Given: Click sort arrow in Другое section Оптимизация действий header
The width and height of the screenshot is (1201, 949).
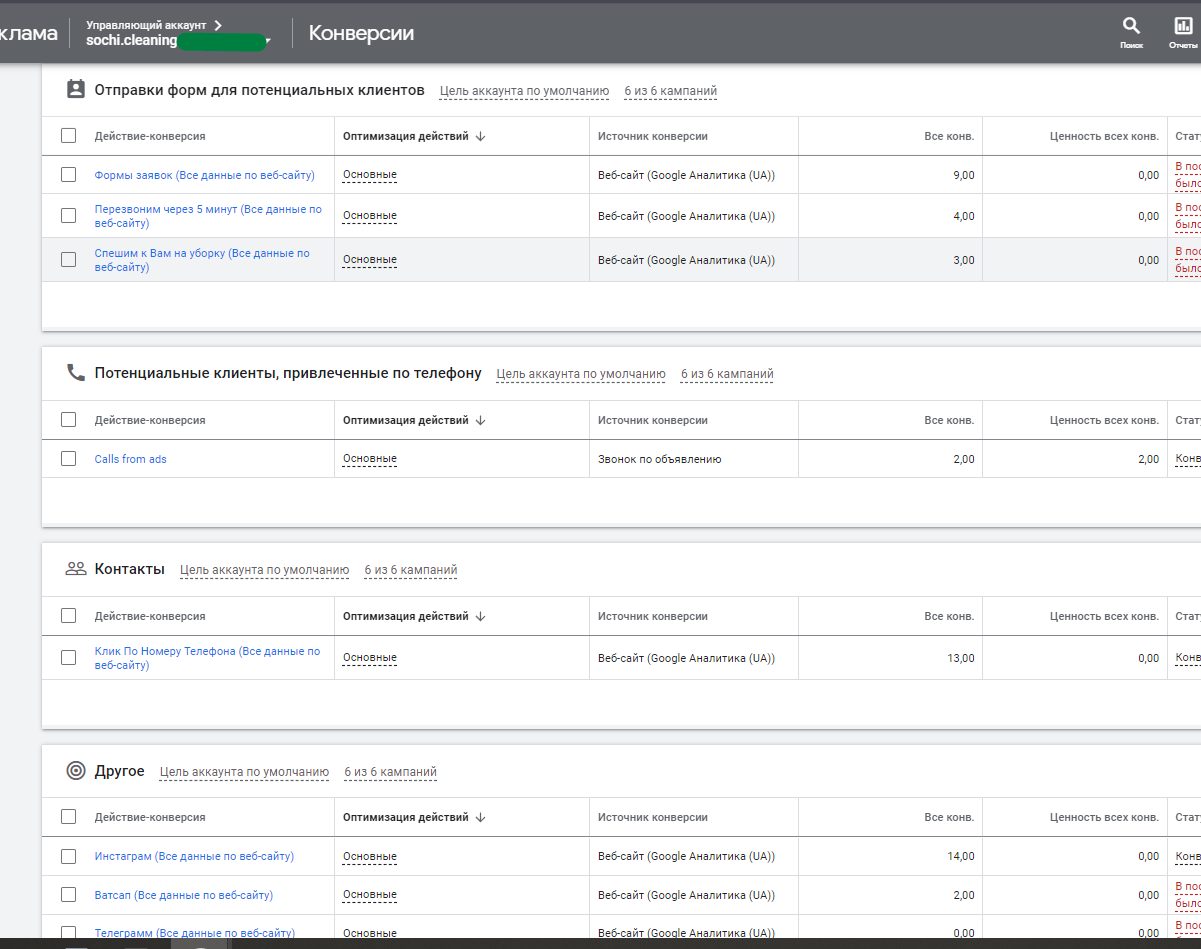Looking at the screenshot, I should click(480, 817).
